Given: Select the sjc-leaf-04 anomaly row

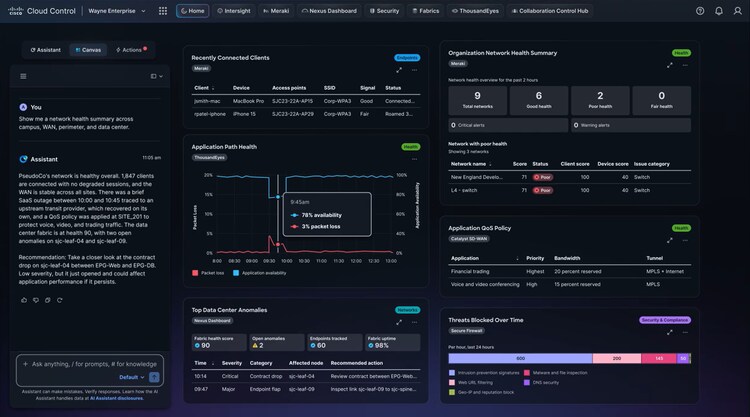Looking at the screenshot, I should click(x=306, y=376).
